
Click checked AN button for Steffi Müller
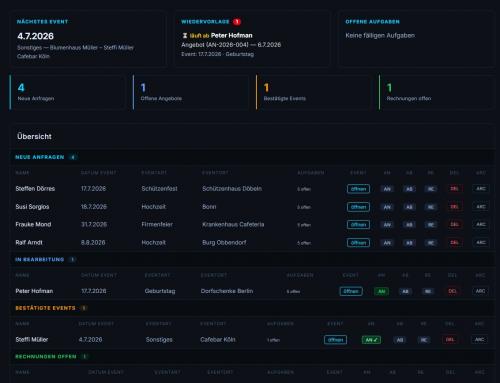pos(371,340)
